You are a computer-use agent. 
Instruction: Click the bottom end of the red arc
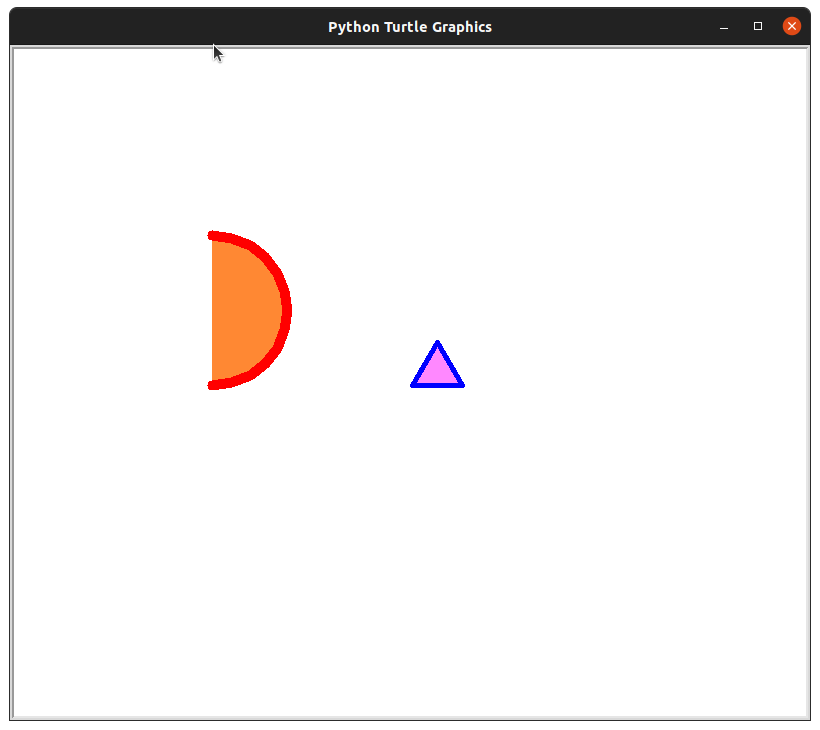click(x=213, y=385)
